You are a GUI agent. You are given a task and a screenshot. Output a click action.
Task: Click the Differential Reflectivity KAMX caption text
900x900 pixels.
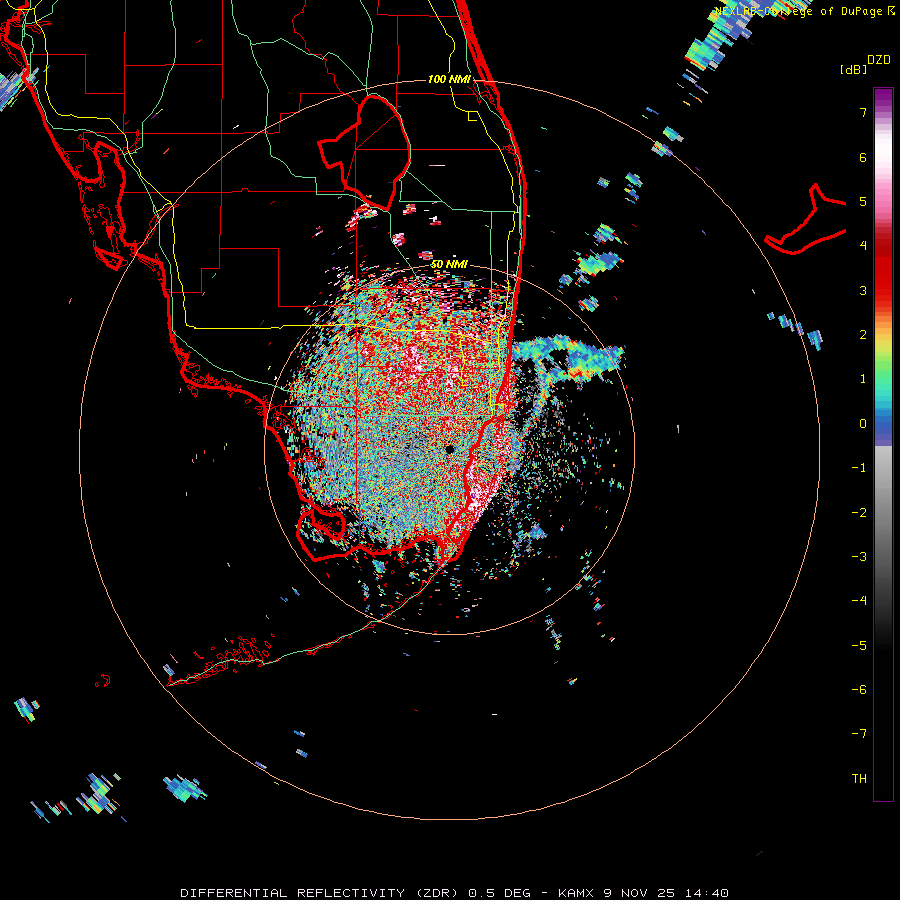click(x=455, y=893)
